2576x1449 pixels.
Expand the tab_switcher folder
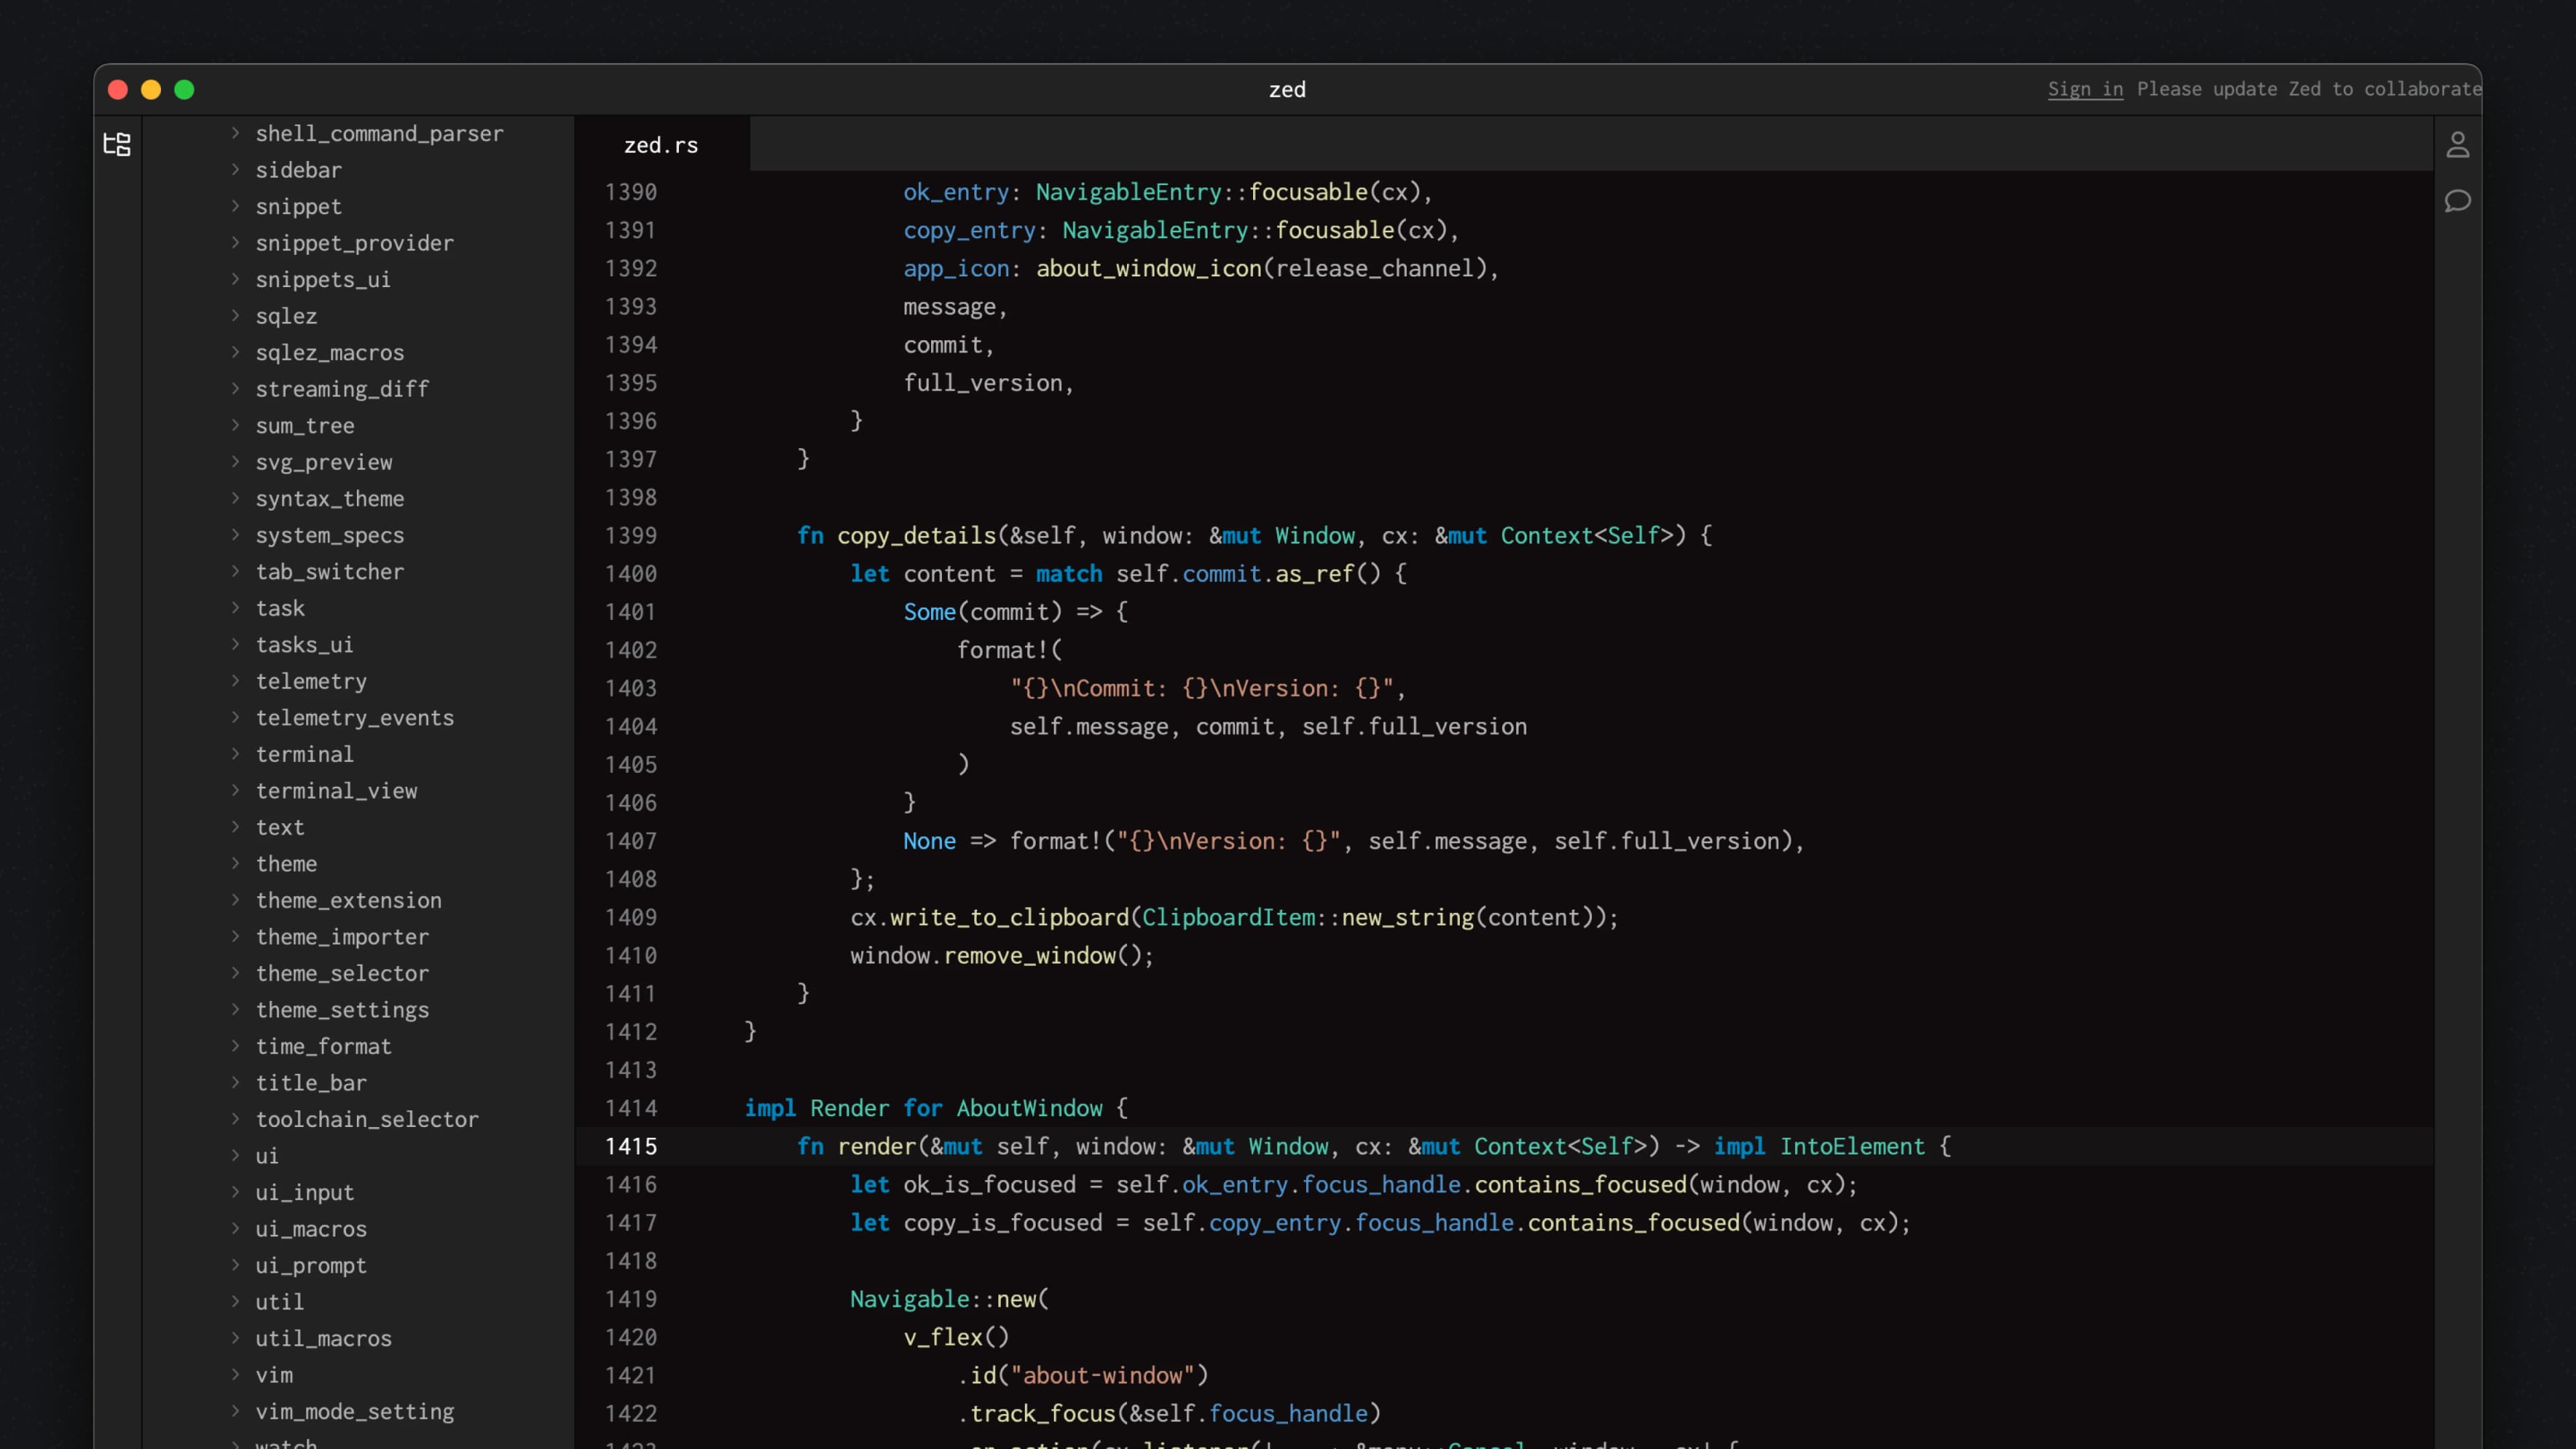coord(330,571)
